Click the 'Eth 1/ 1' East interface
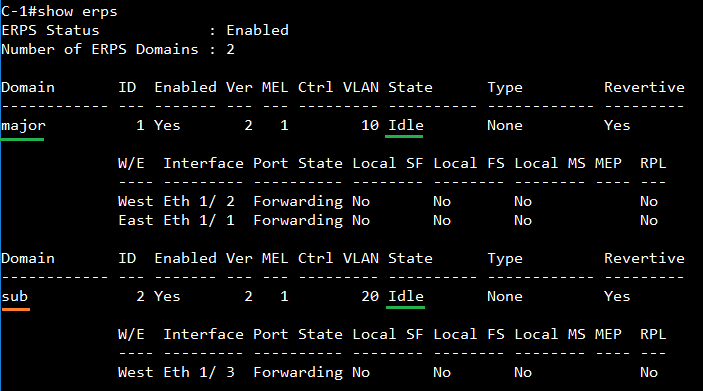Viewport: 703px width, 391px height. click(x=199, y=221)
